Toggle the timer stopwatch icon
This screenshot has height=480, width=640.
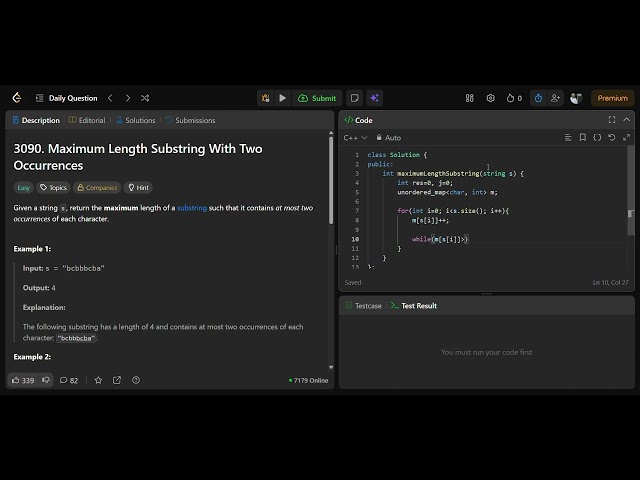(538, 98)
